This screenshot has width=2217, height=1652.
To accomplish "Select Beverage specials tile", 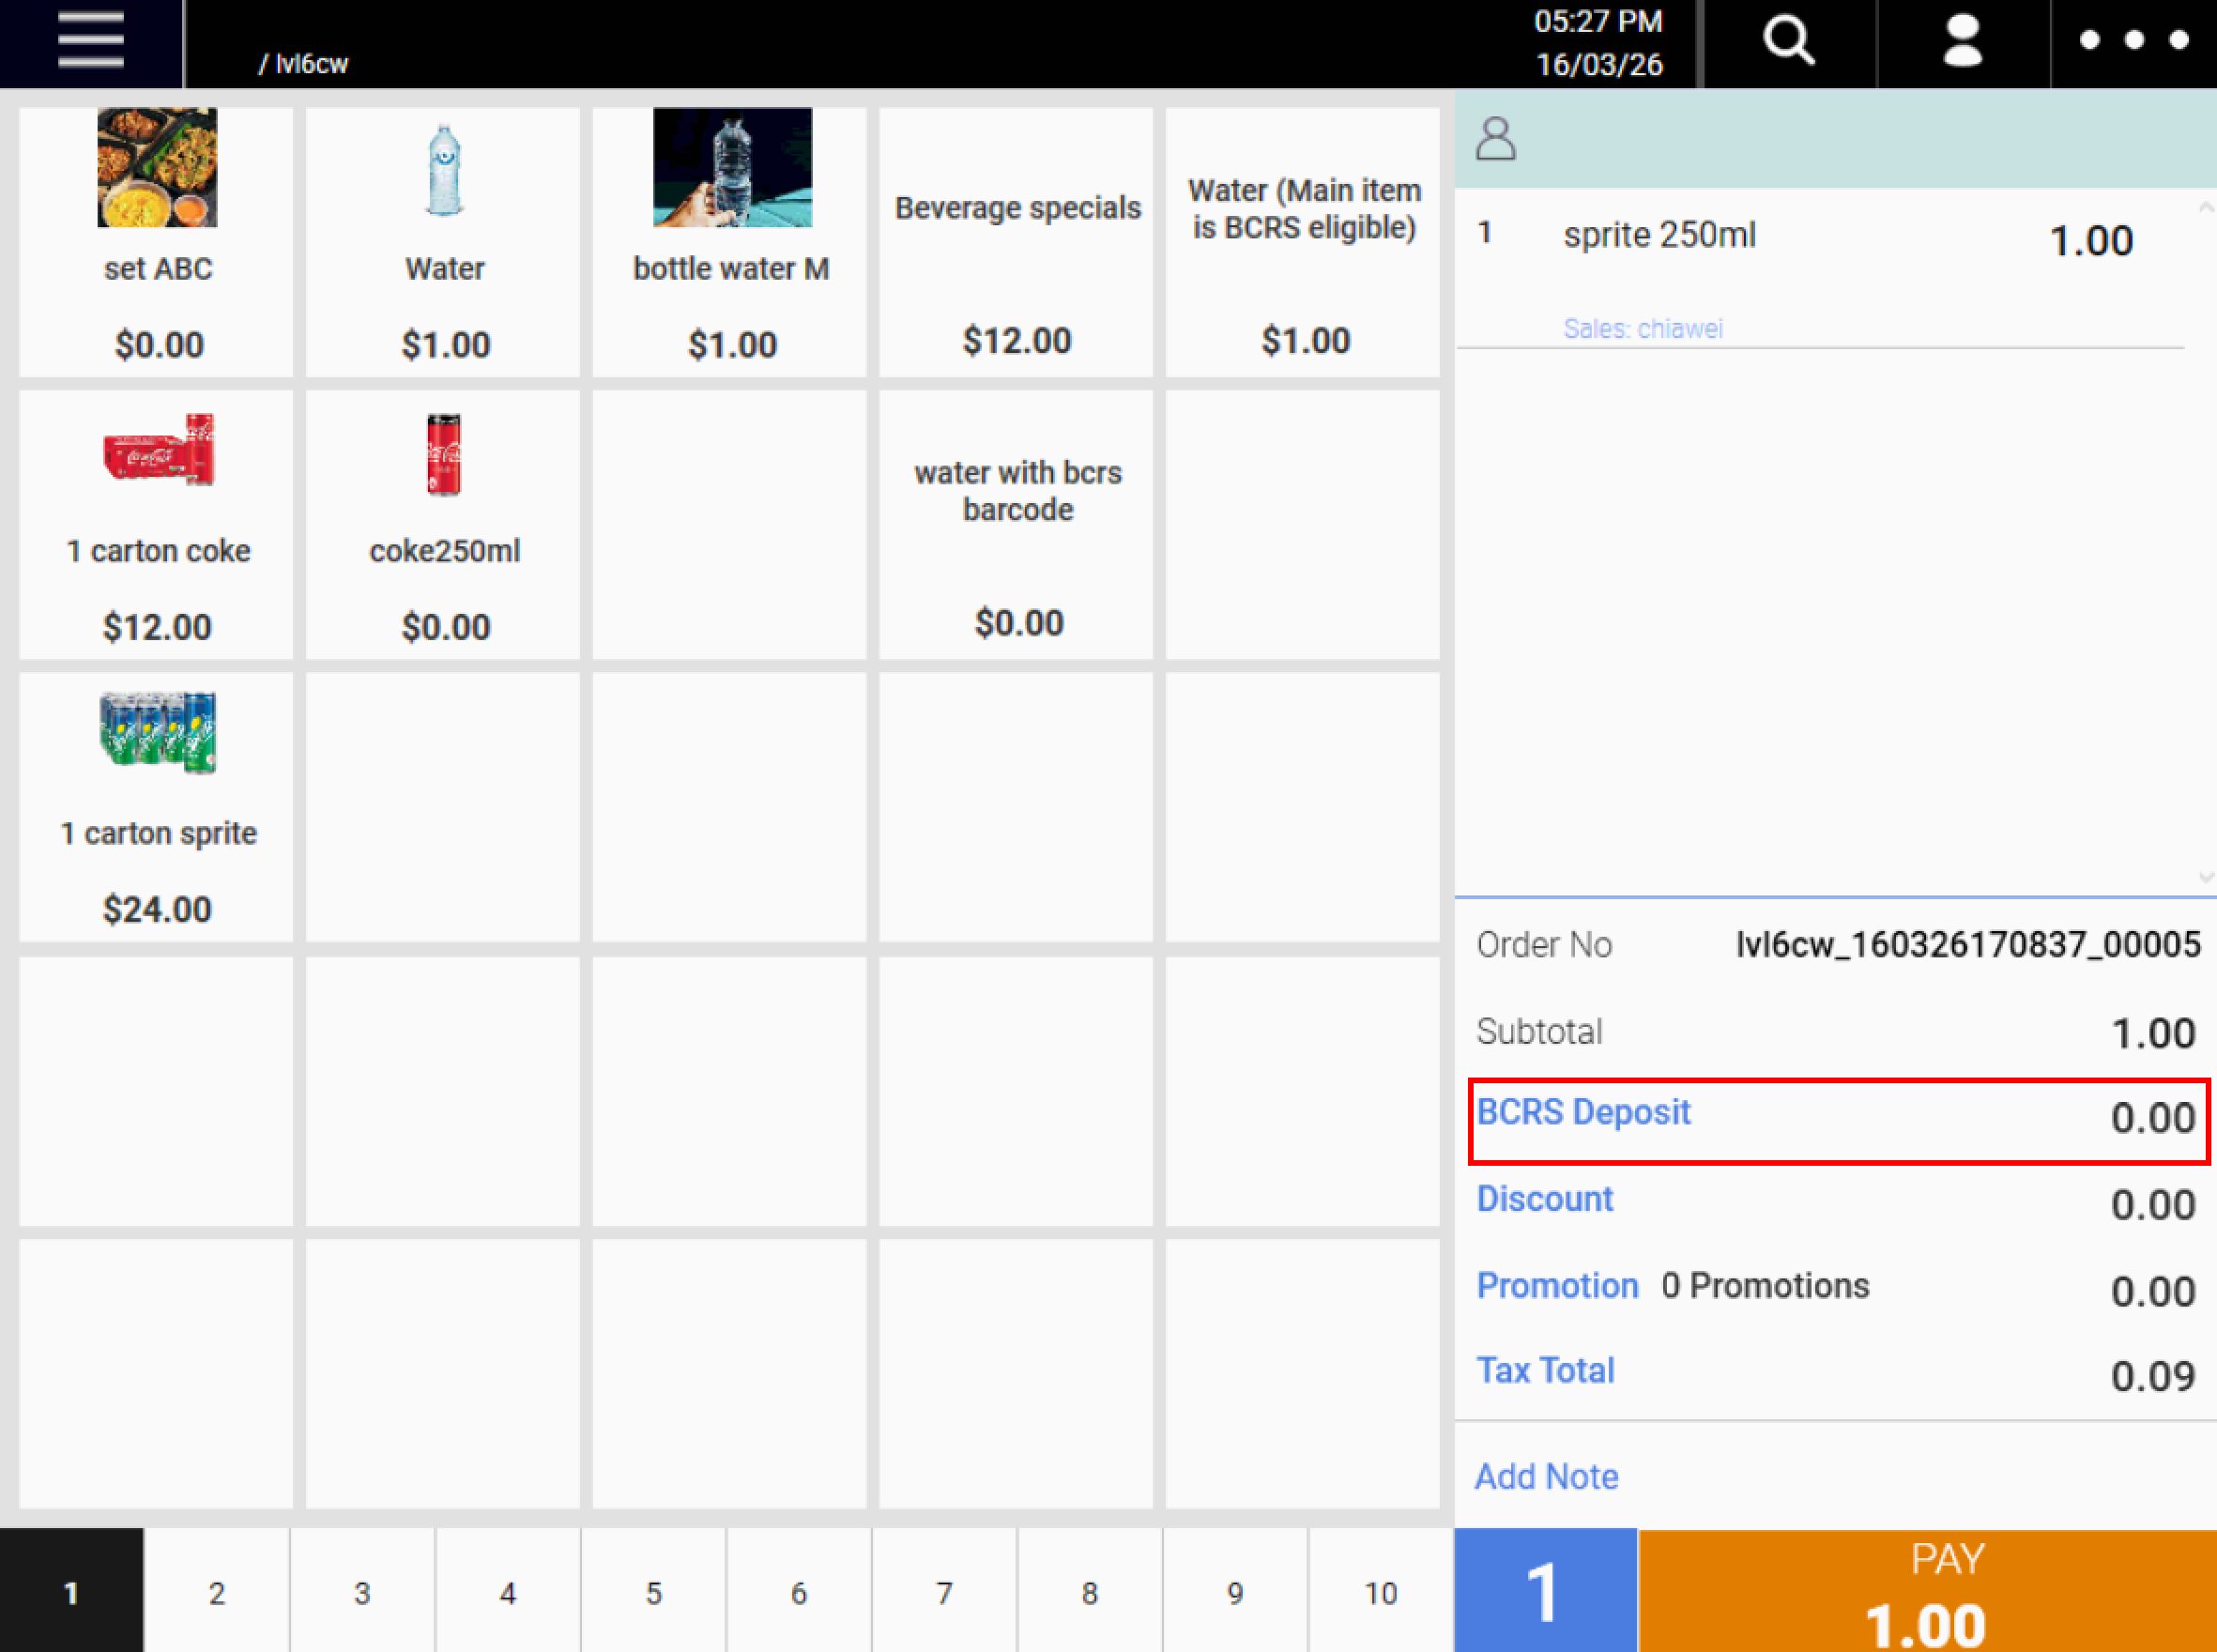I will pyautogui.click(x=1016, y=242).
